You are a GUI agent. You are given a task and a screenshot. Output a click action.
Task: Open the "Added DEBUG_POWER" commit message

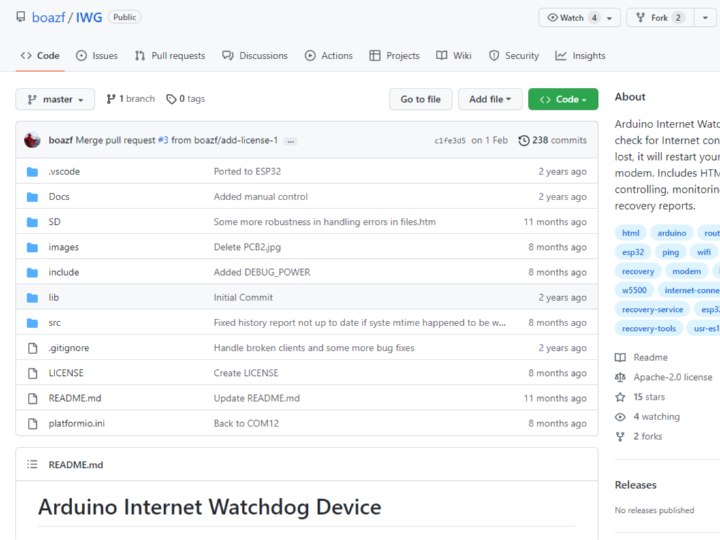tap(262, 273)
